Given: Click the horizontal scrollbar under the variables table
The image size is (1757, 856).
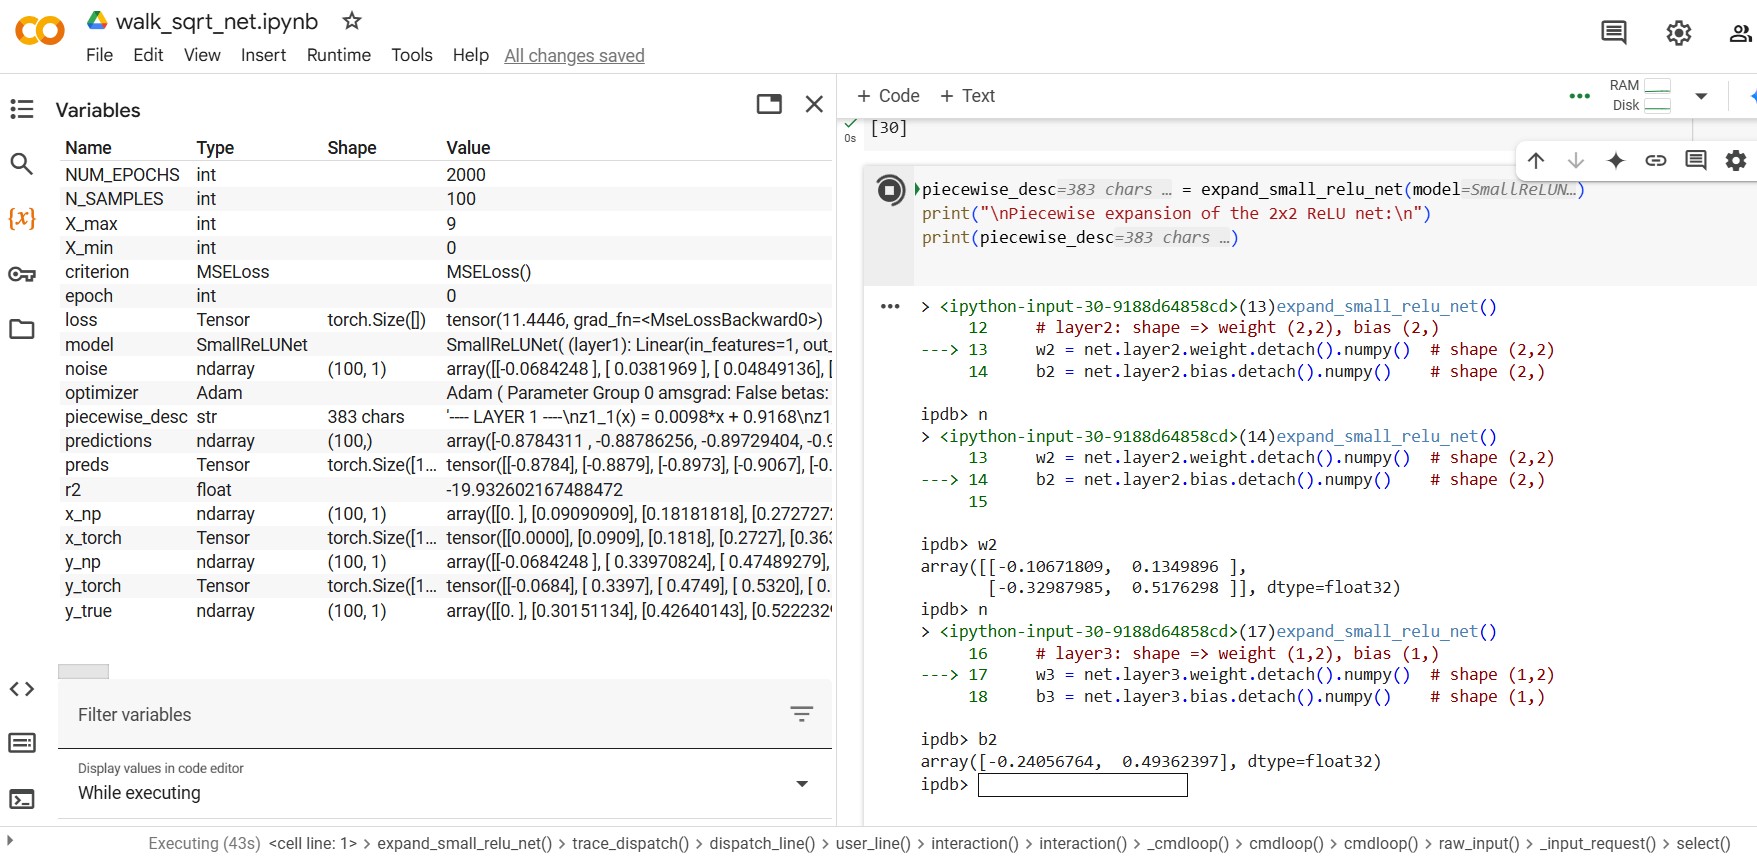Looking at the screenshot, I should coord(83,672).
